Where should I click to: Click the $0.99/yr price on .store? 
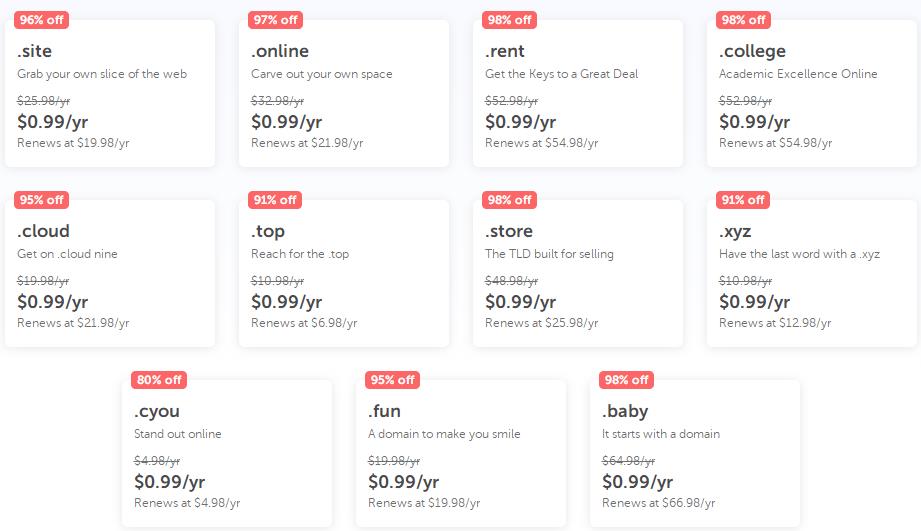coord(520,302)
